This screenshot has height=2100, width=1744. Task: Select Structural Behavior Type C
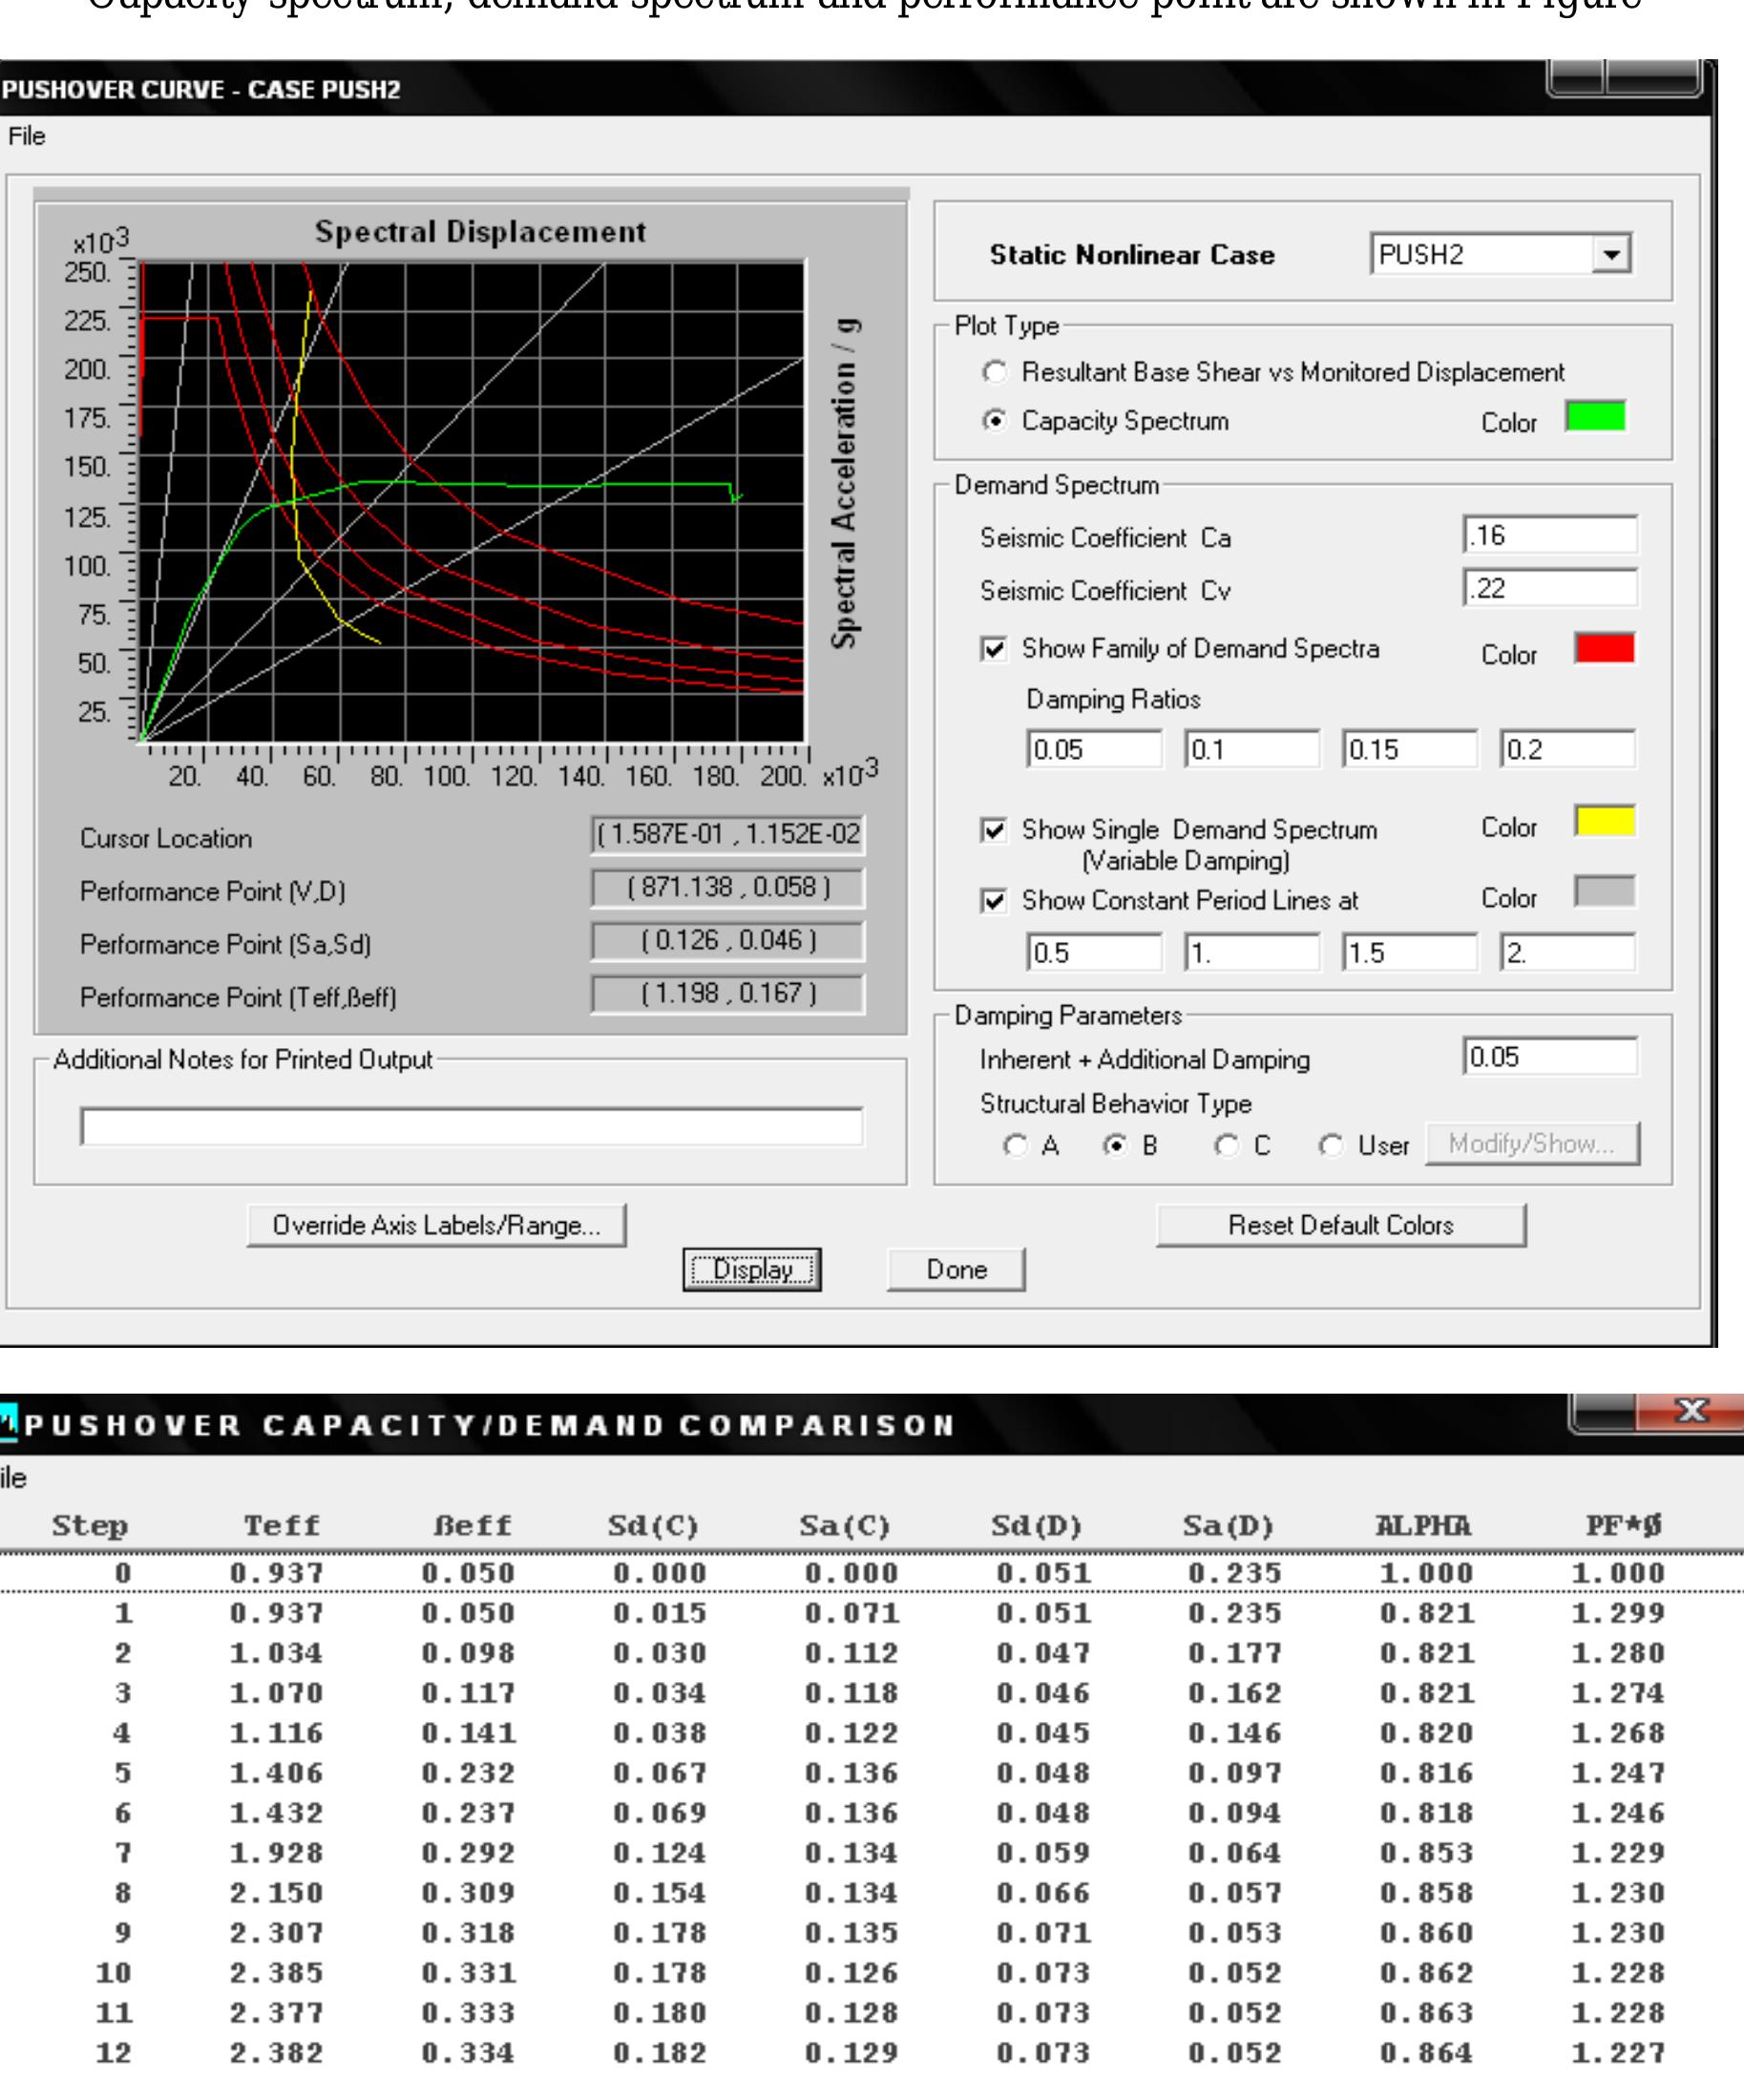[x=1227, y=1145]
